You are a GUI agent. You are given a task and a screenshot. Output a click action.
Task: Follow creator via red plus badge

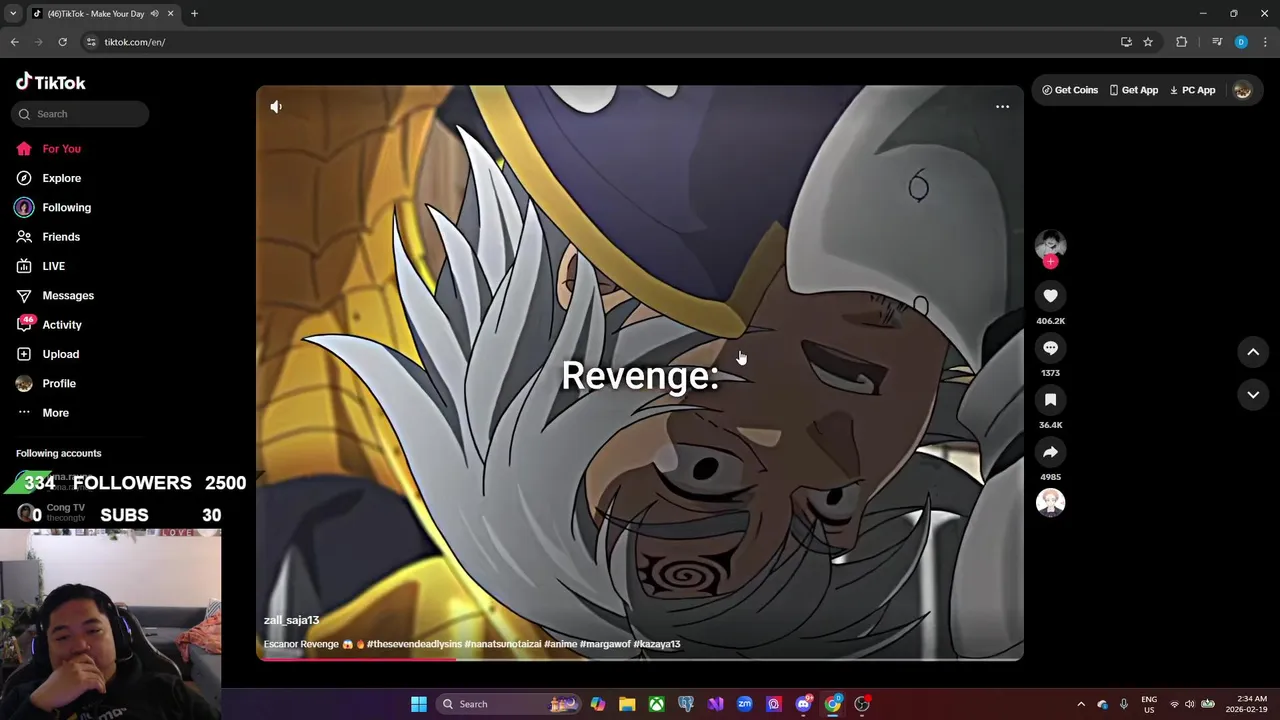pyautogui.click(x=1050, y=262)
